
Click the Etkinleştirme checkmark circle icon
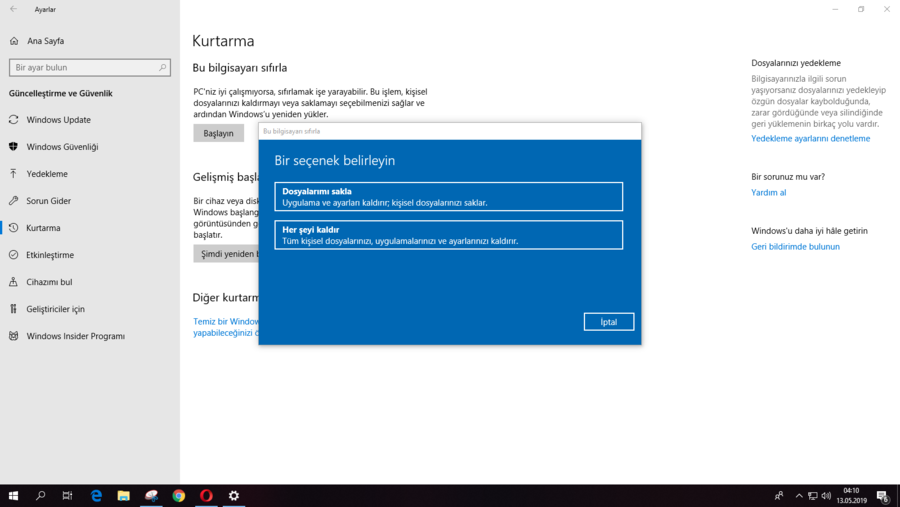coord(14,254)
